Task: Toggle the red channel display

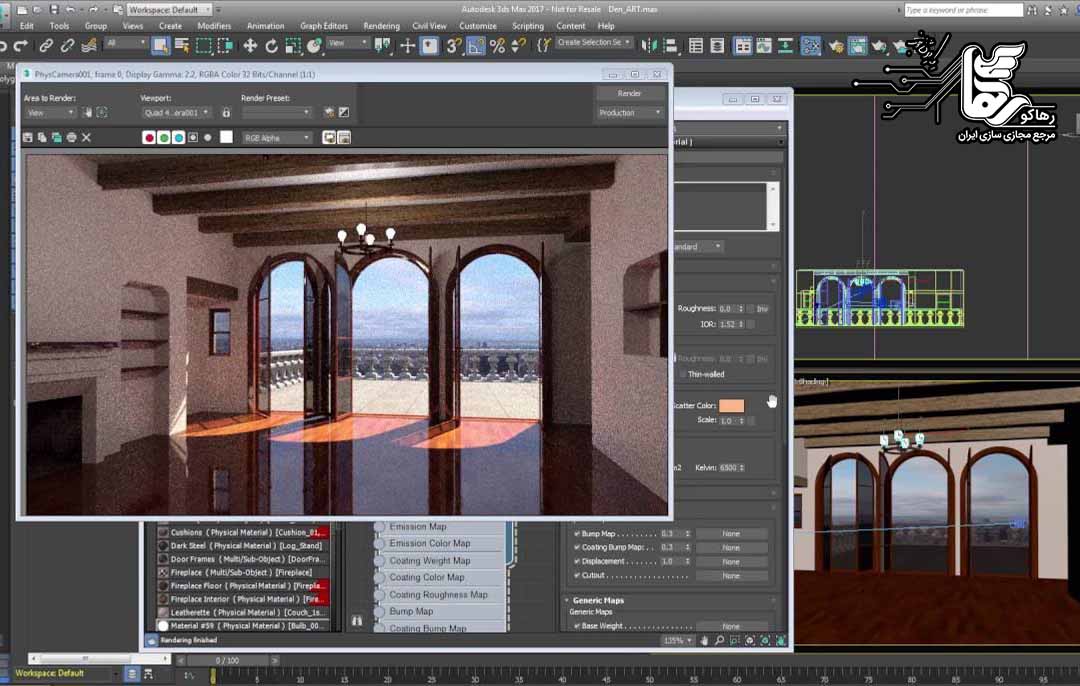Action: coord(149,137)
